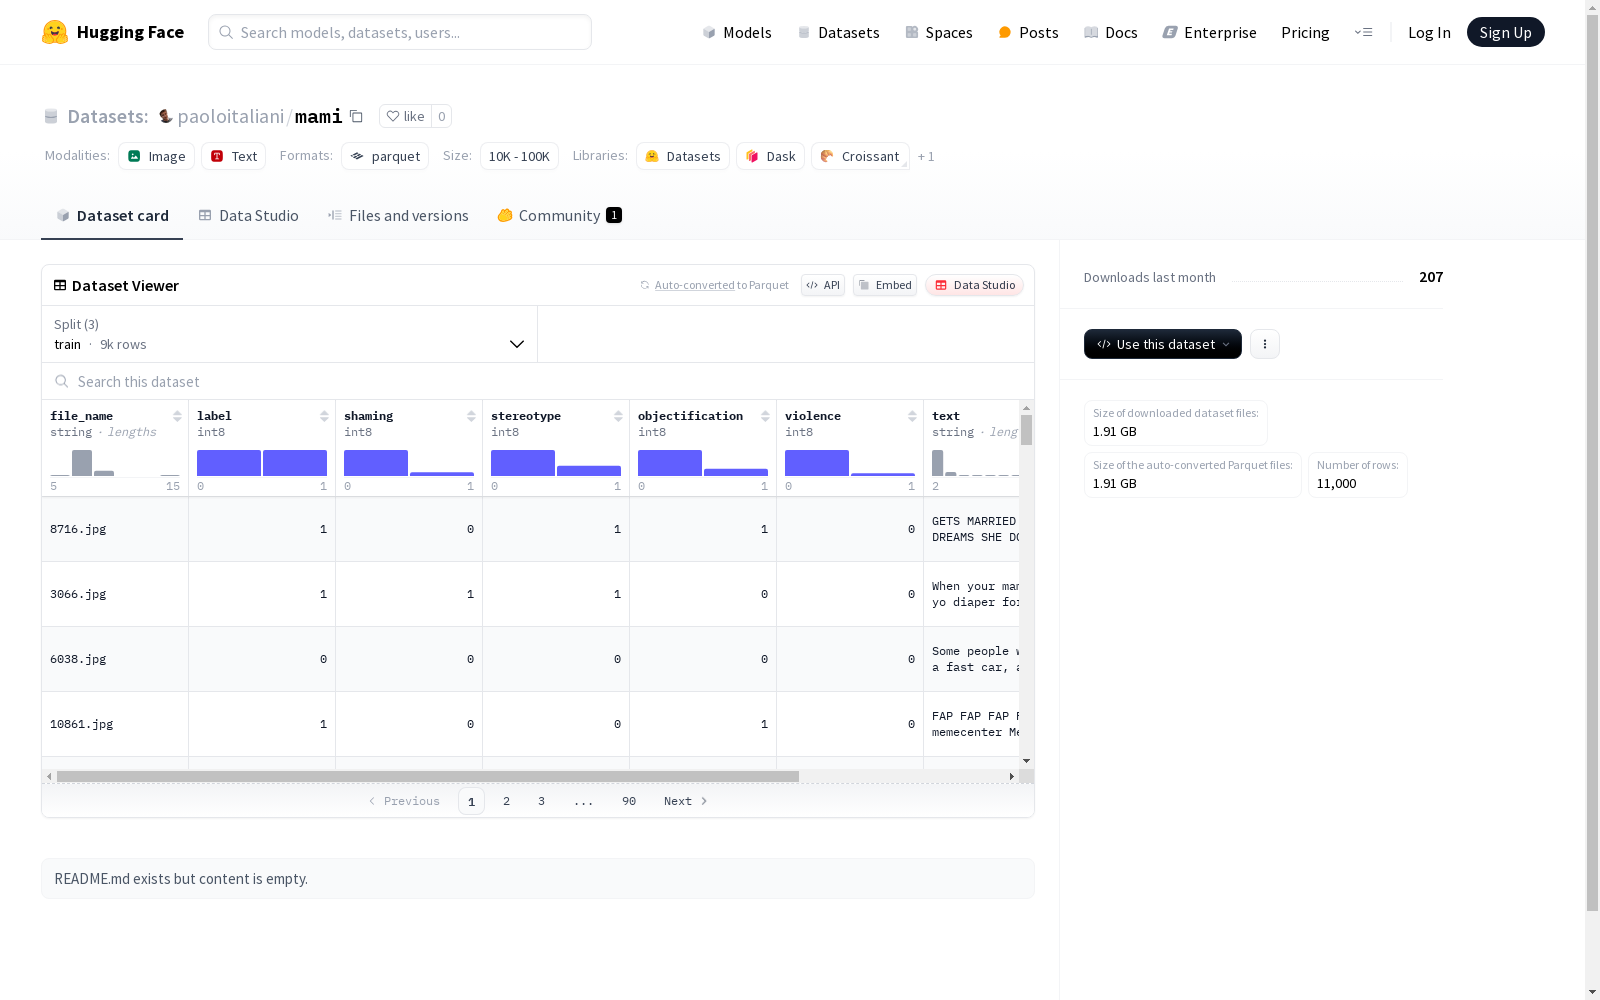Viewport: 1600px width, 1000px height.
Task: Toggle the Text modality tag
Action: [x=233, y=156]
